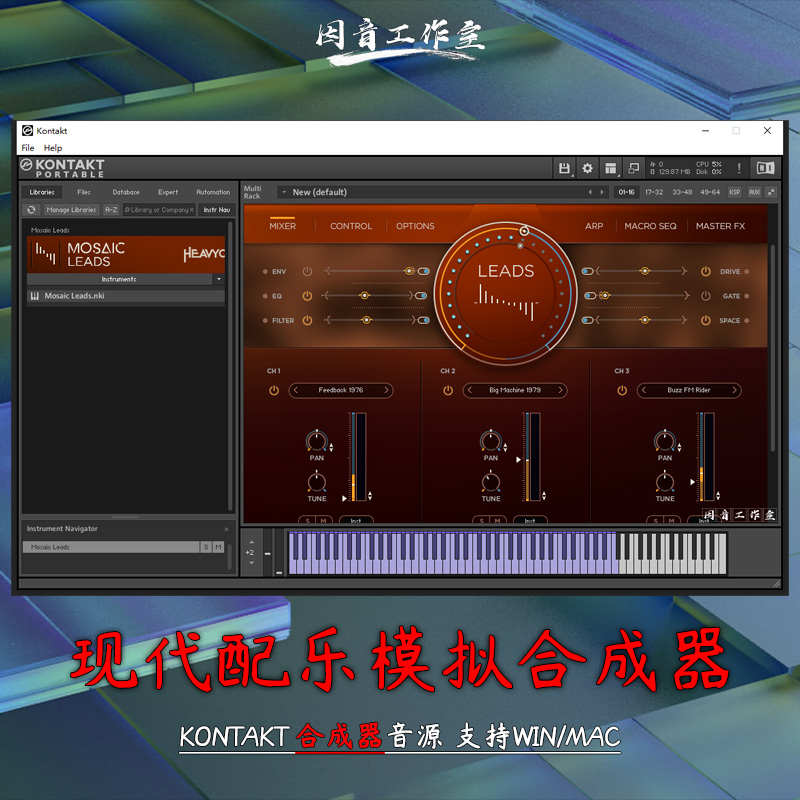The height and width of the screenshot is (800, 800).
Task: Open the workspace layout panel icon
Action: click(610, 168)
